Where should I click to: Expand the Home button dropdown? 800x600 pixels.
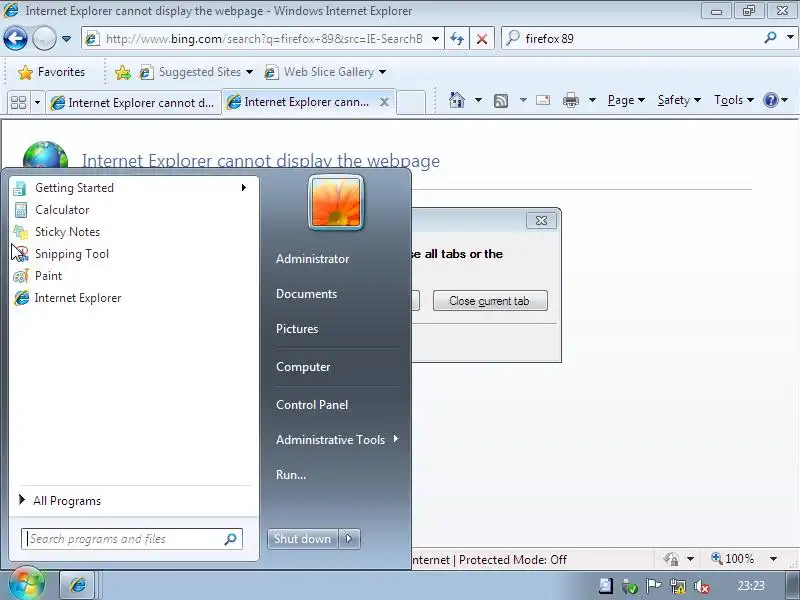tap(478, 100)
